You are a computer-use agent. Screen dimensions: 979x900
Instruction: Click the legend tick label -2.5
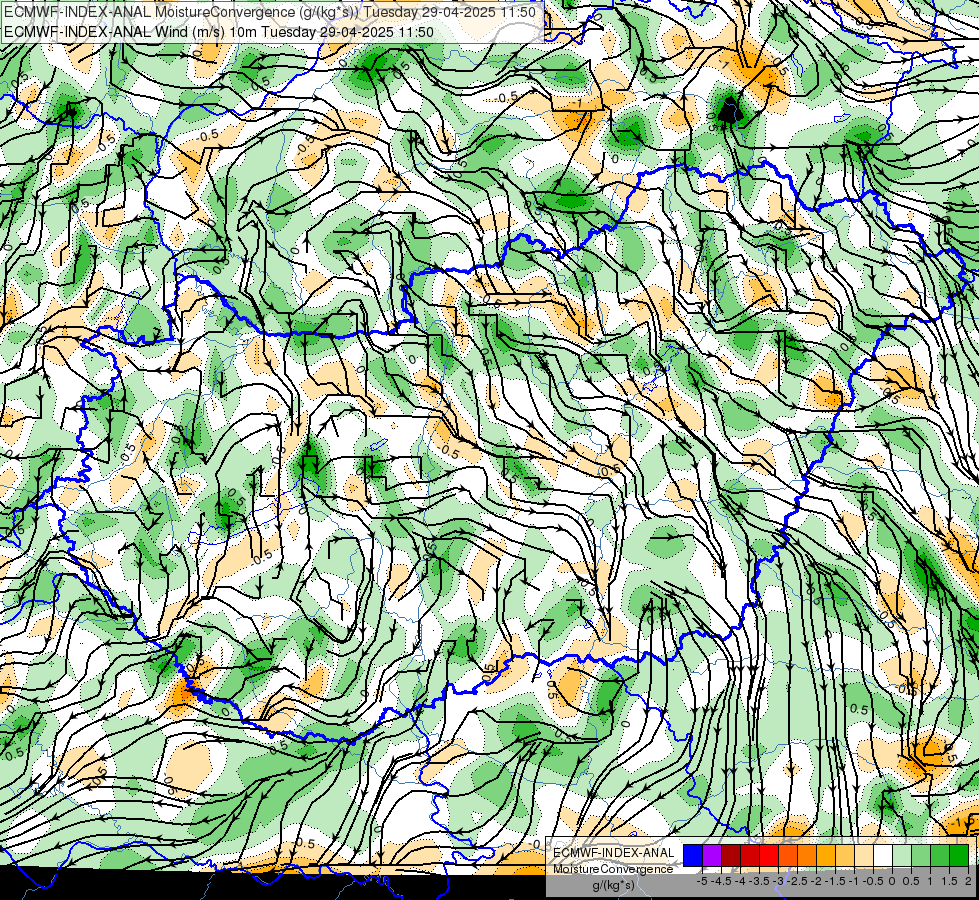point(797,881)
